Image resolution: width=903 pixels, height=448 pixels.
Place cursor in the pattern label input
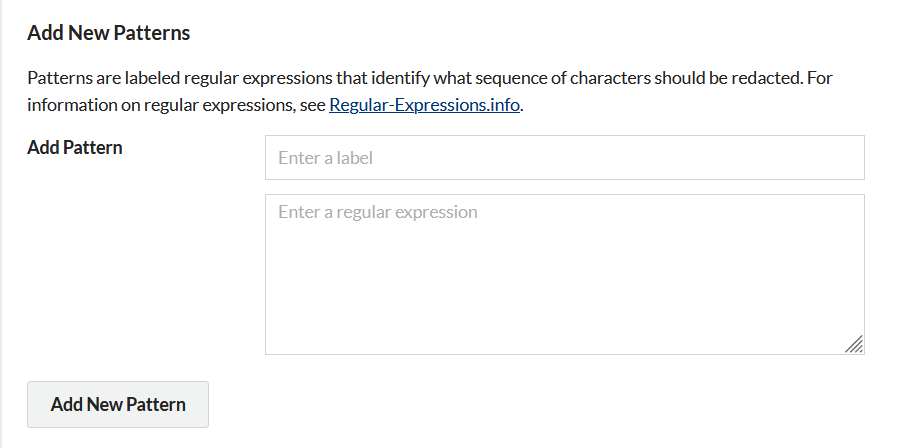pyautogui.click(x=565, y=158)
